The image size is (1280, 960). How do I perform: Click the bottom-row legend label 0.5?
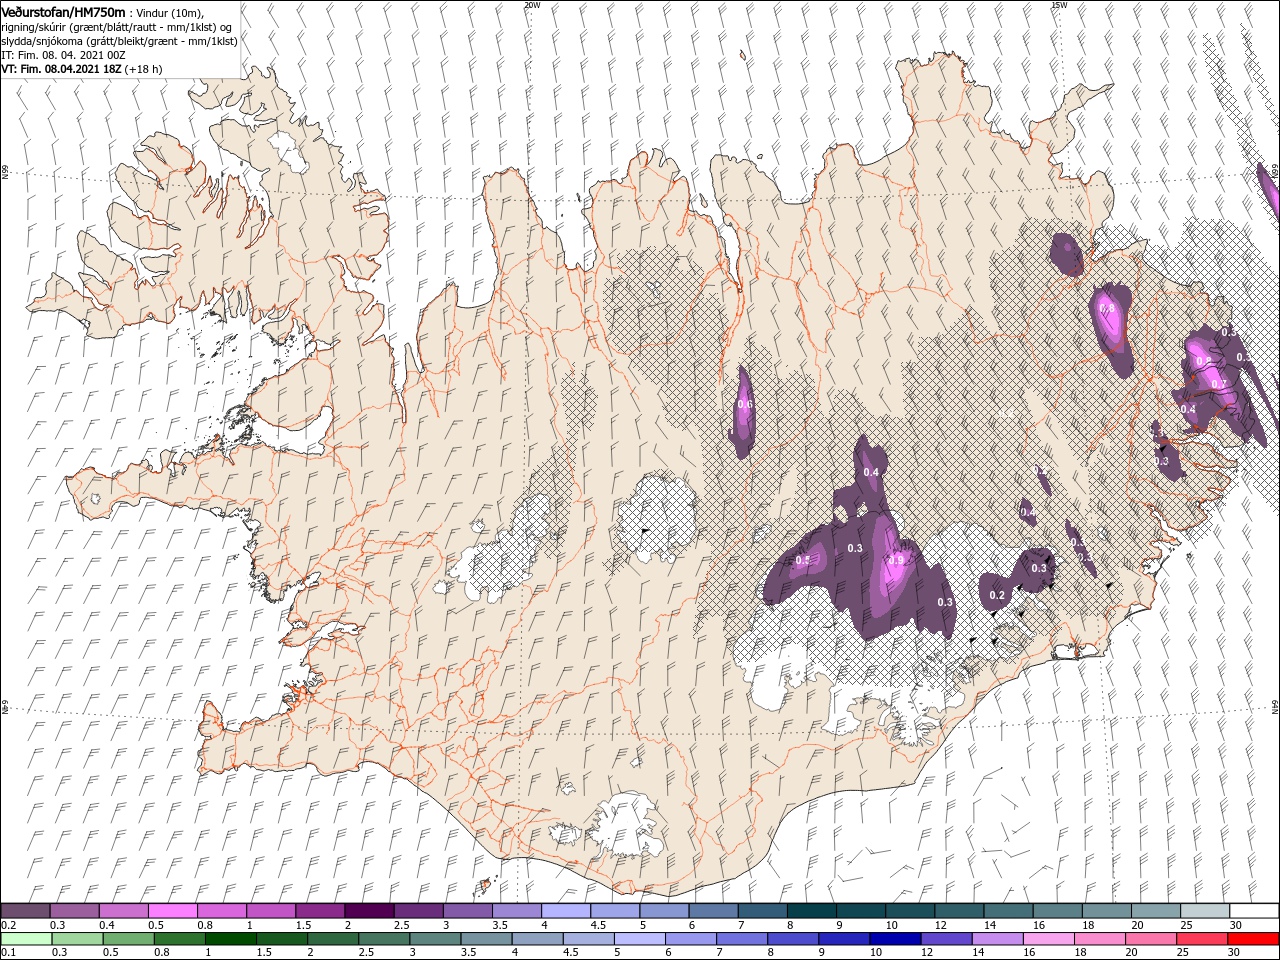coord(111,953)
